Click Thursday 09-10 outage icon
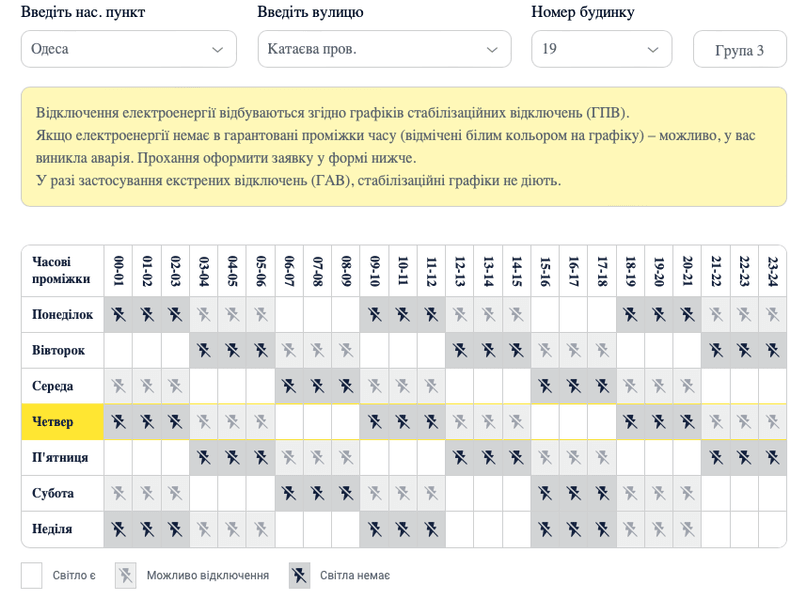The width and height of the screenshot is (807, 600). click(x=375, y=422)
